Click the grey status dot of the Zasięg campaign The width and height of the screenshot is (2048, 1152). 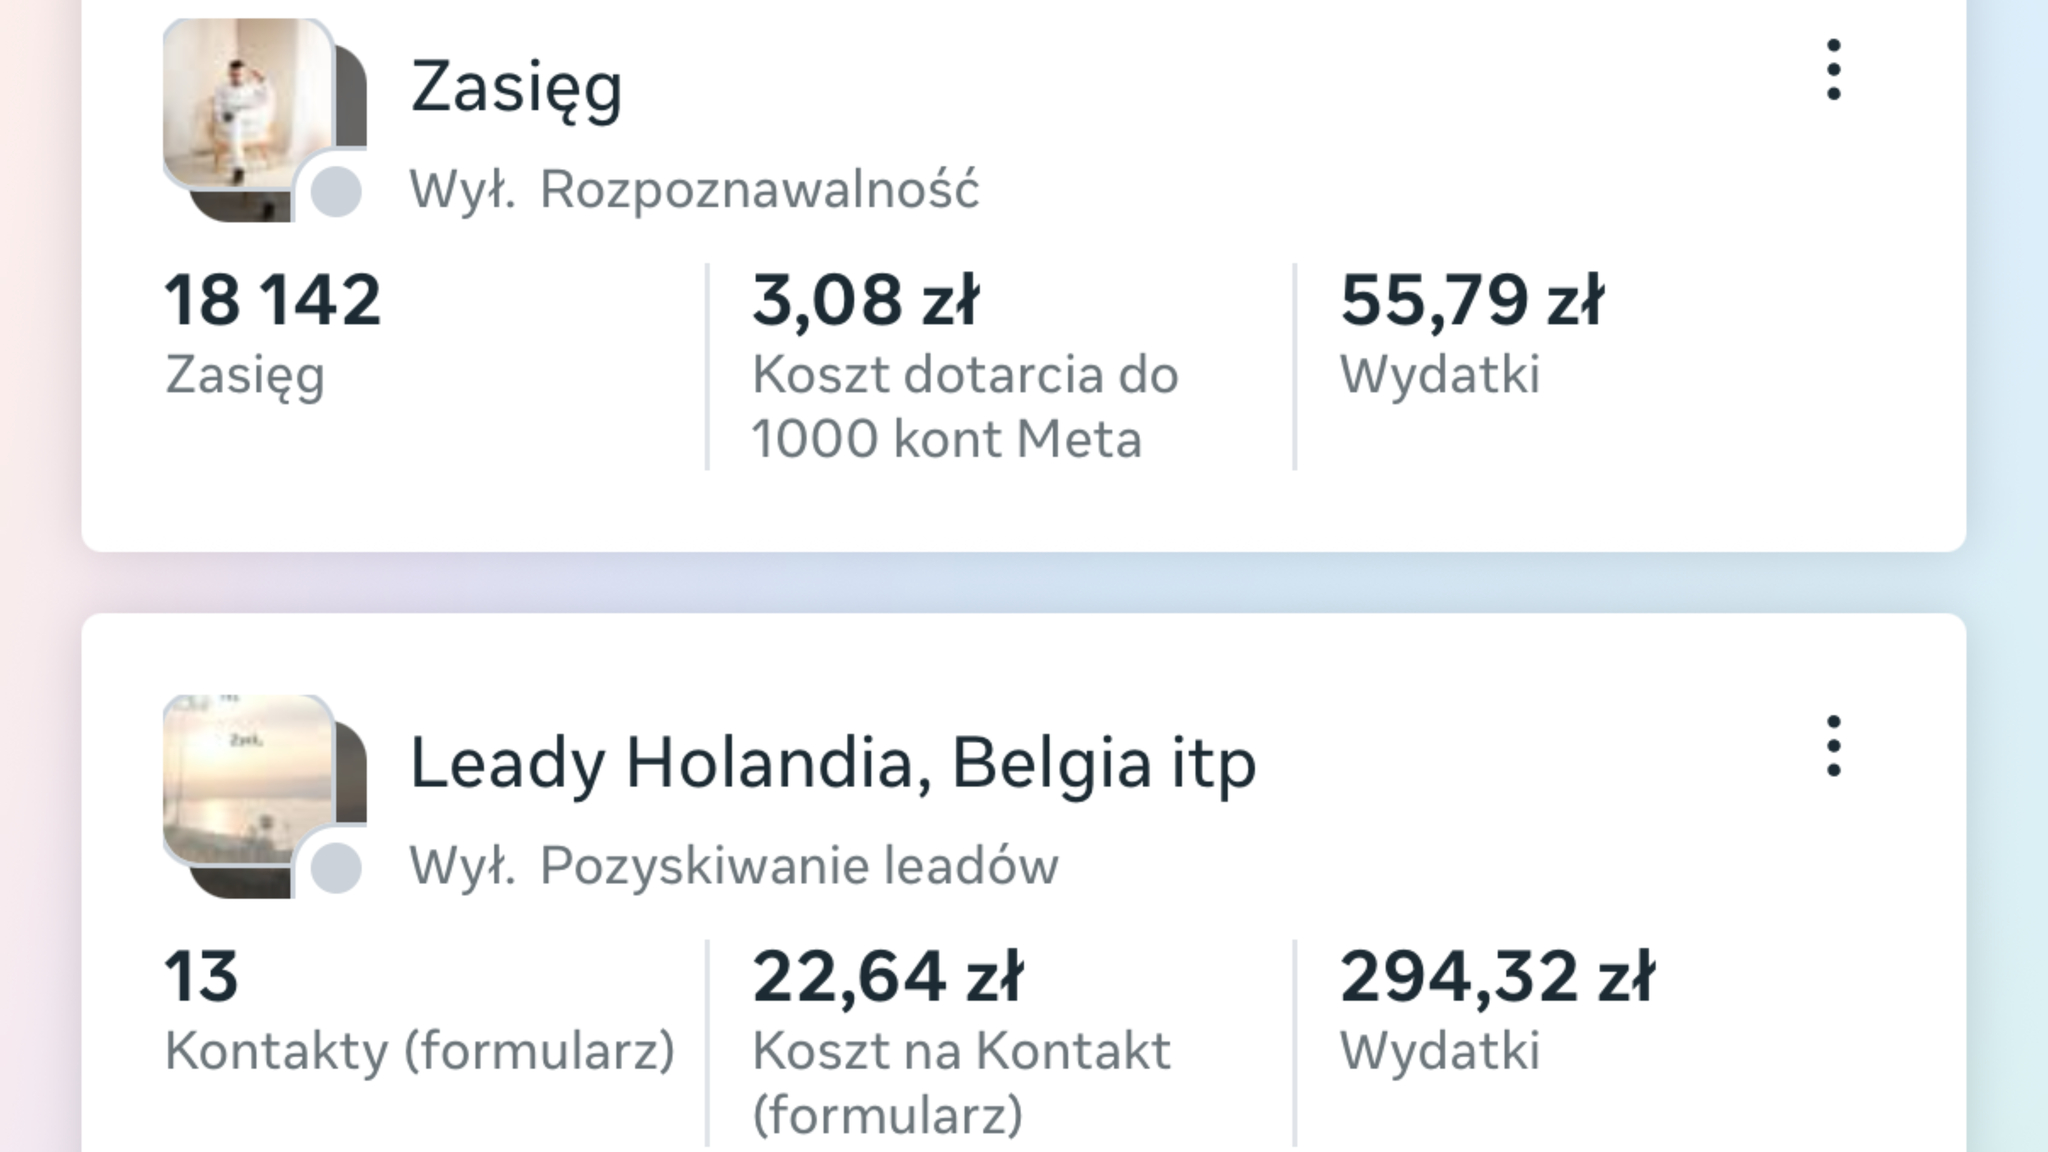point(336,191)
